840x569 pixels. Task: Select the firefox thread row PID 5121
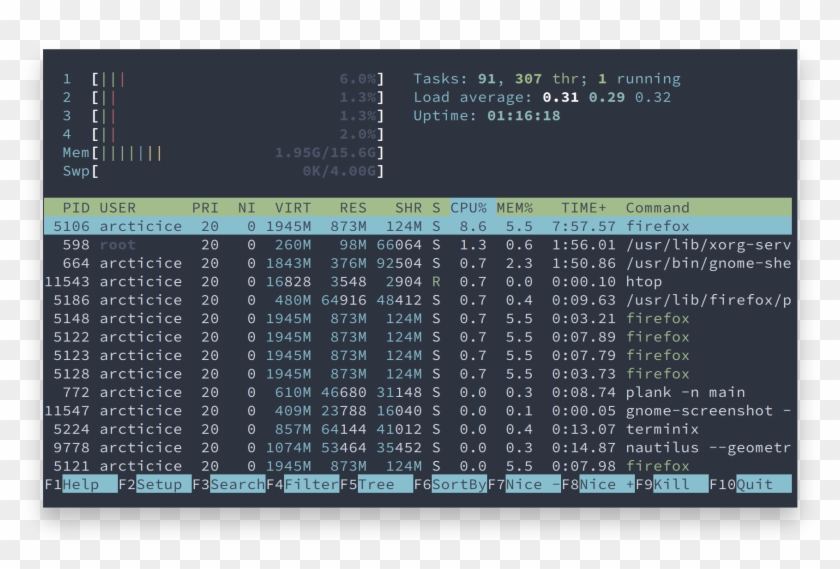click(418, 466)
